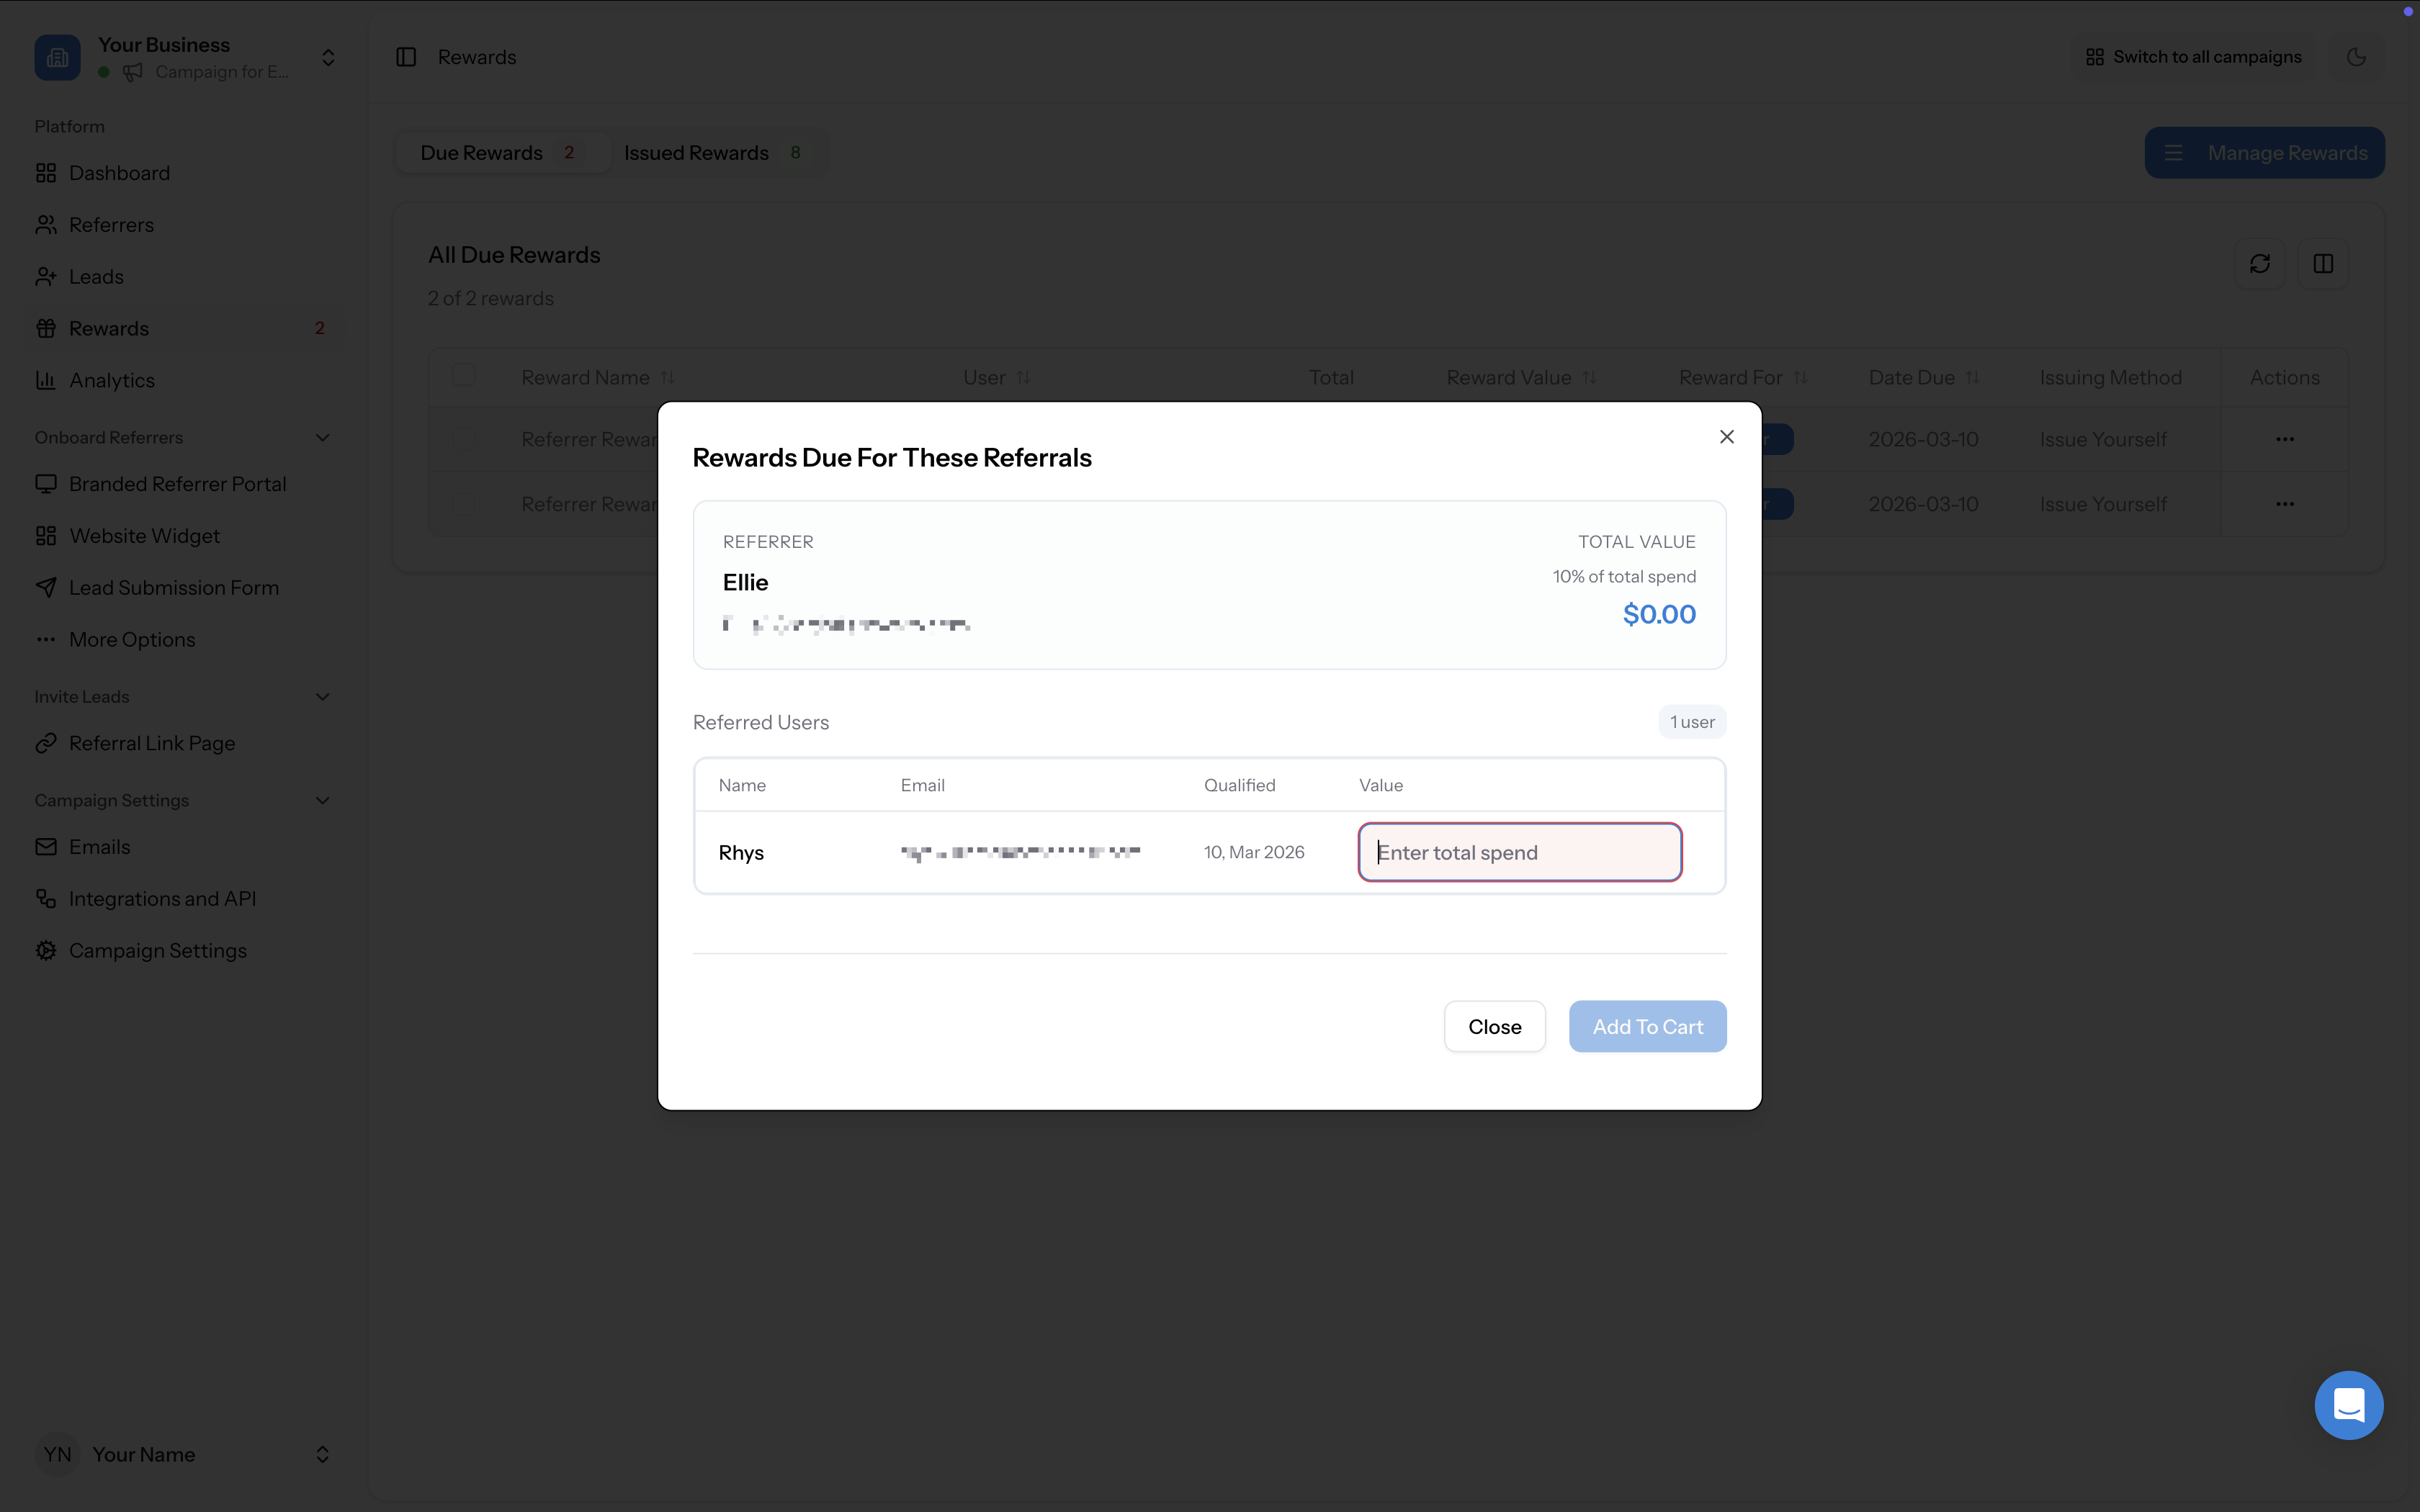
Task: Open the chat support widget
Action: [x=2348, y=1404]
